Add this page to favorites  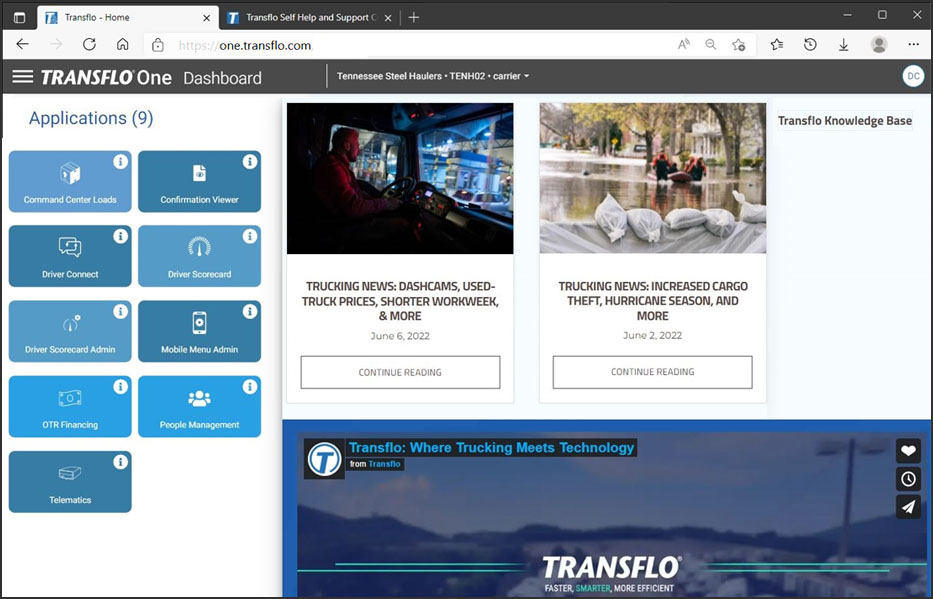pyautogui.click(x=738, y=45)
